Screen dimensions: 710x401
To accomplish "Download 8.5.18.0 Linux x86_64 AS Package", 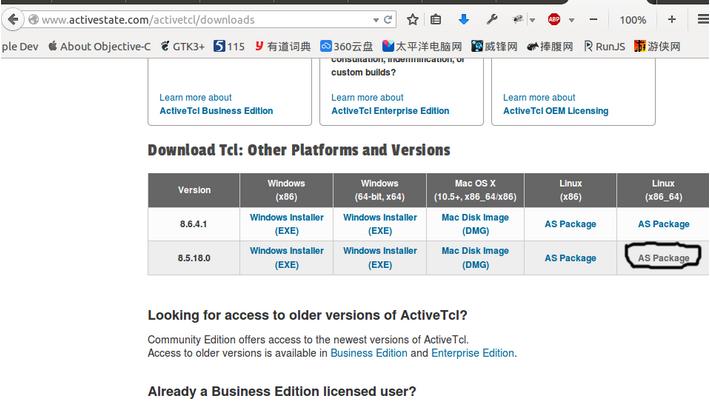I will pyautogui.click(x=663, y=258).
